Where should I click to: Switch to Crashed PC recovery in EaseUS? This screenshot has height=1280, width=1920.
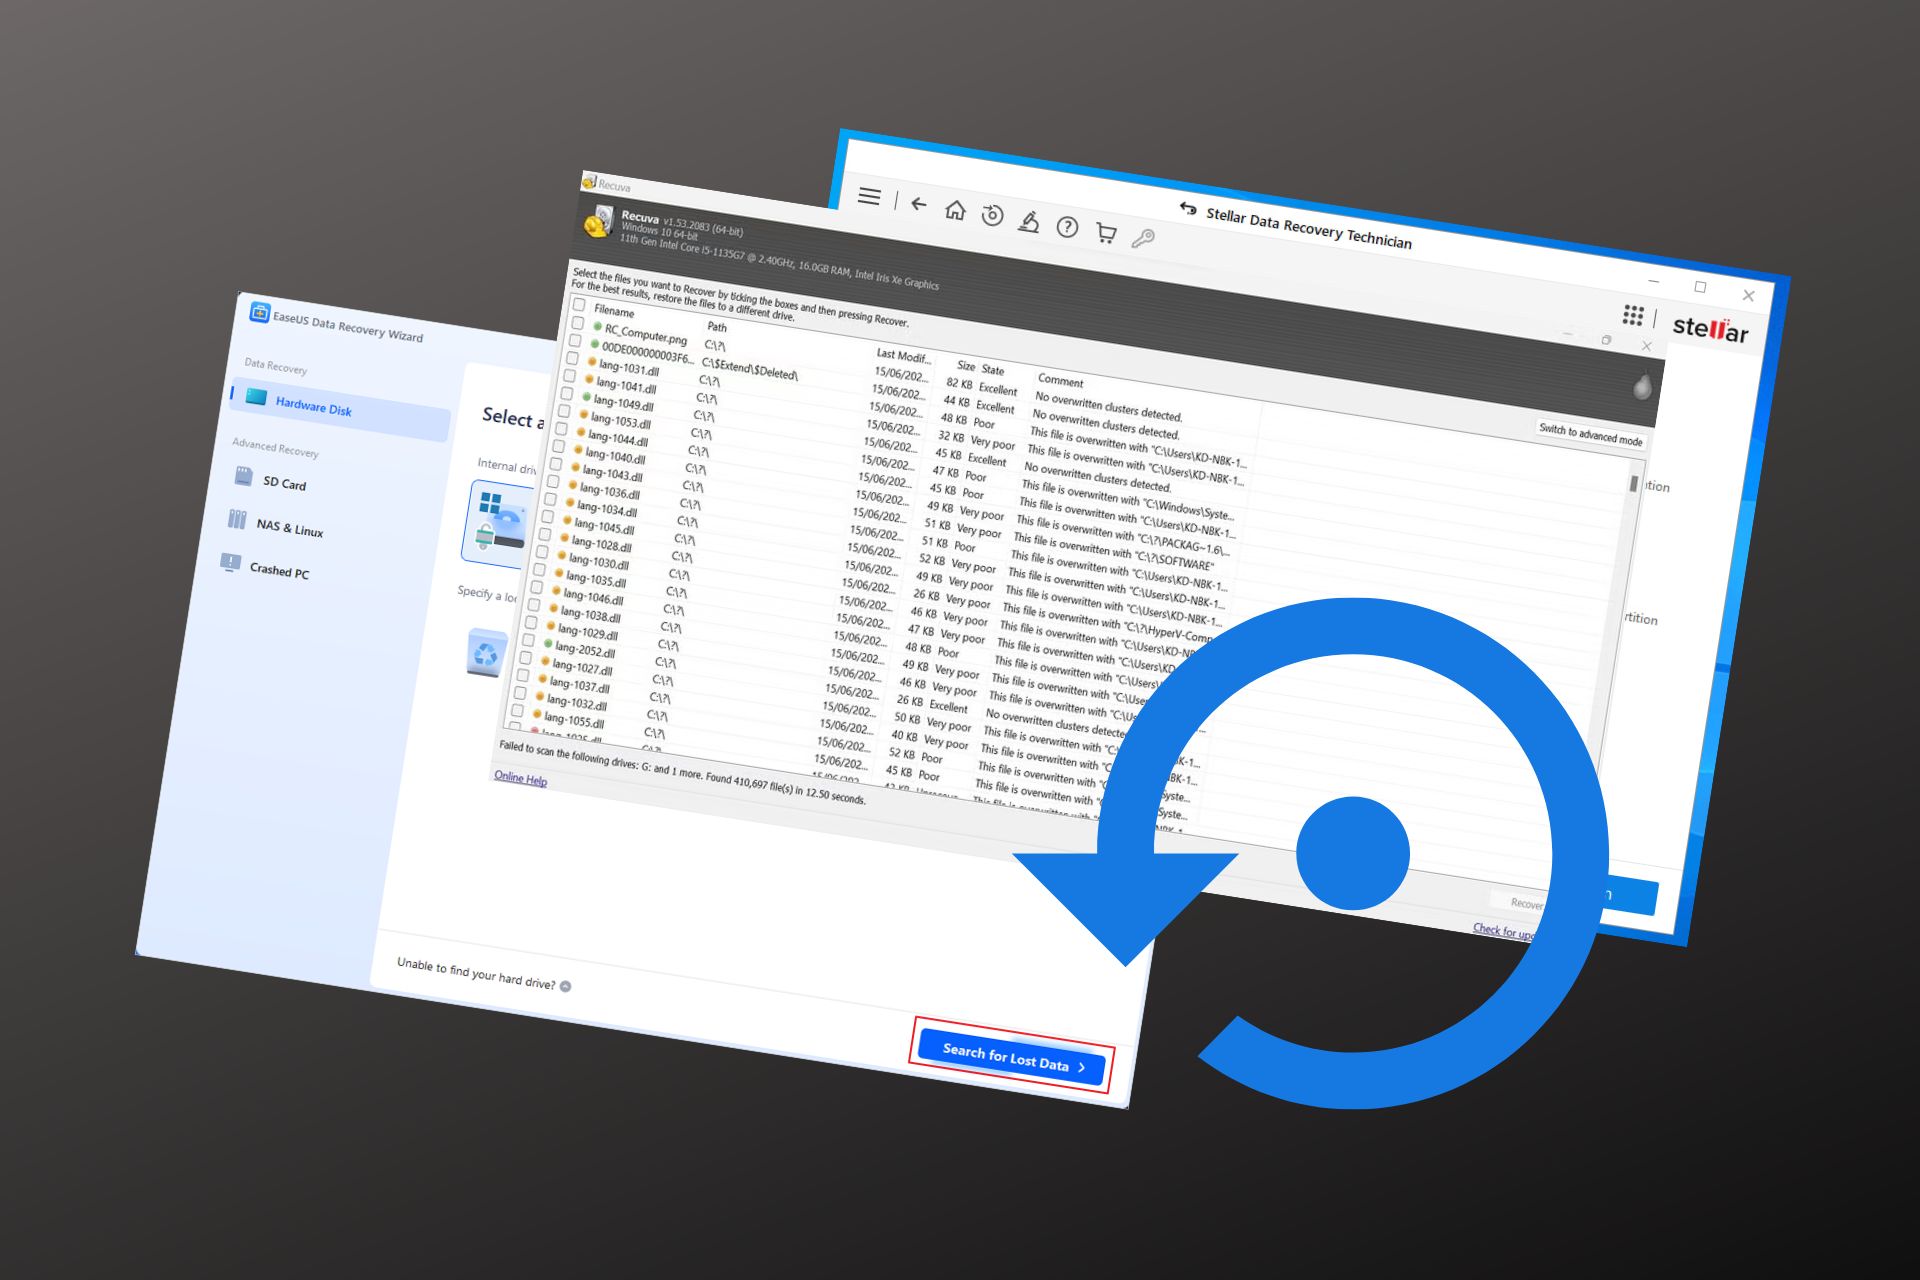[x=281, y=572]
